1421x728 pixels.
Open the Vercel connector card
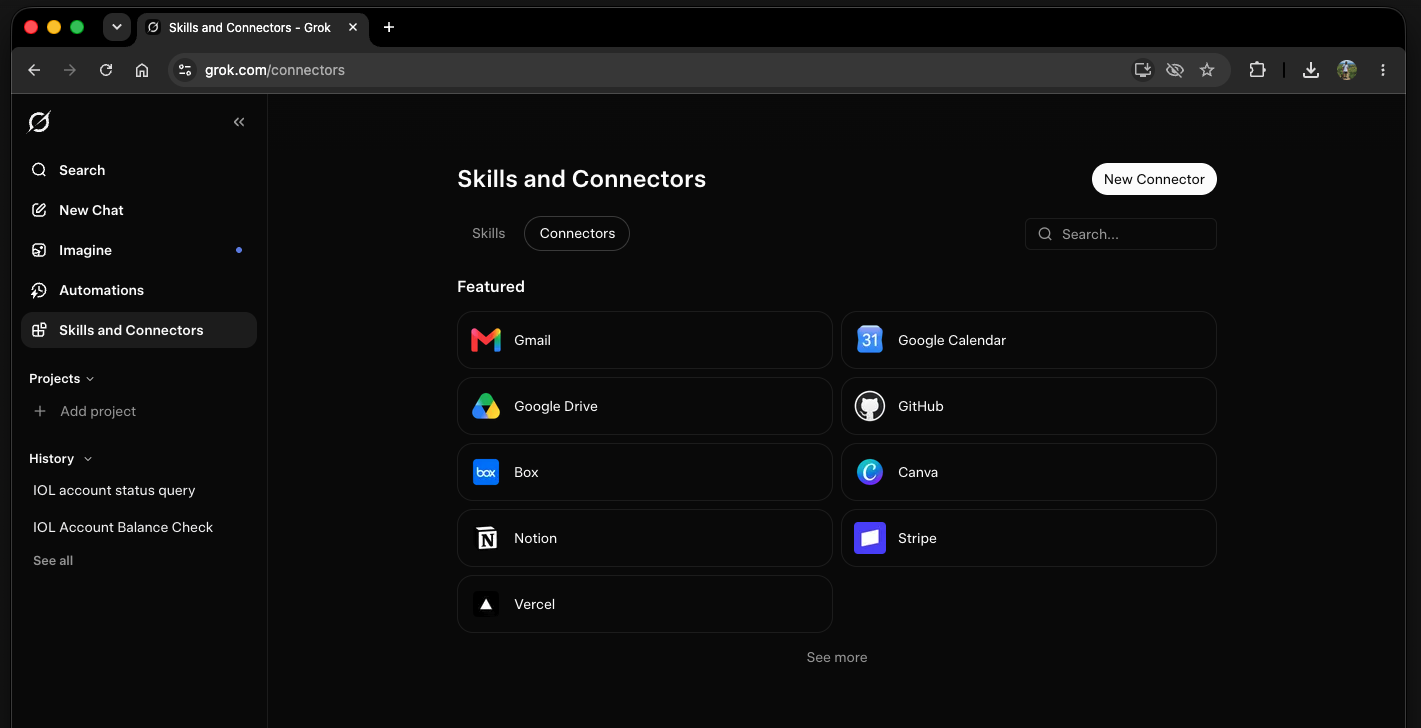(645, 604)
